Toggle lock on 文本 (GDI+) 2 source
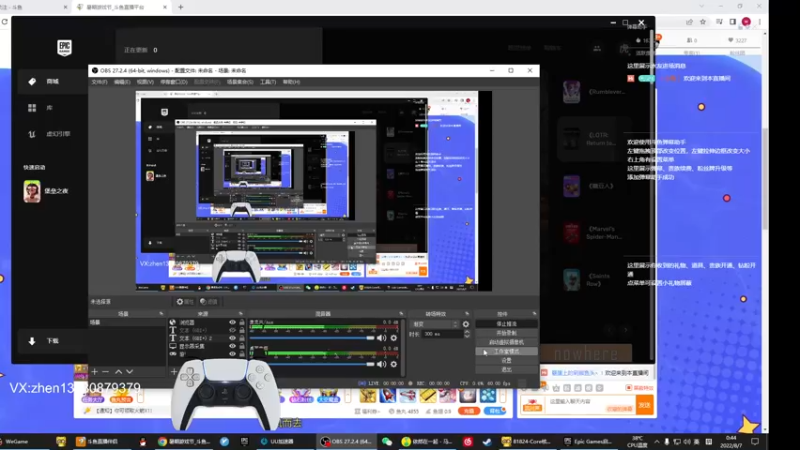The width and height of the screenshot is (800, 450). pos(242,338)
